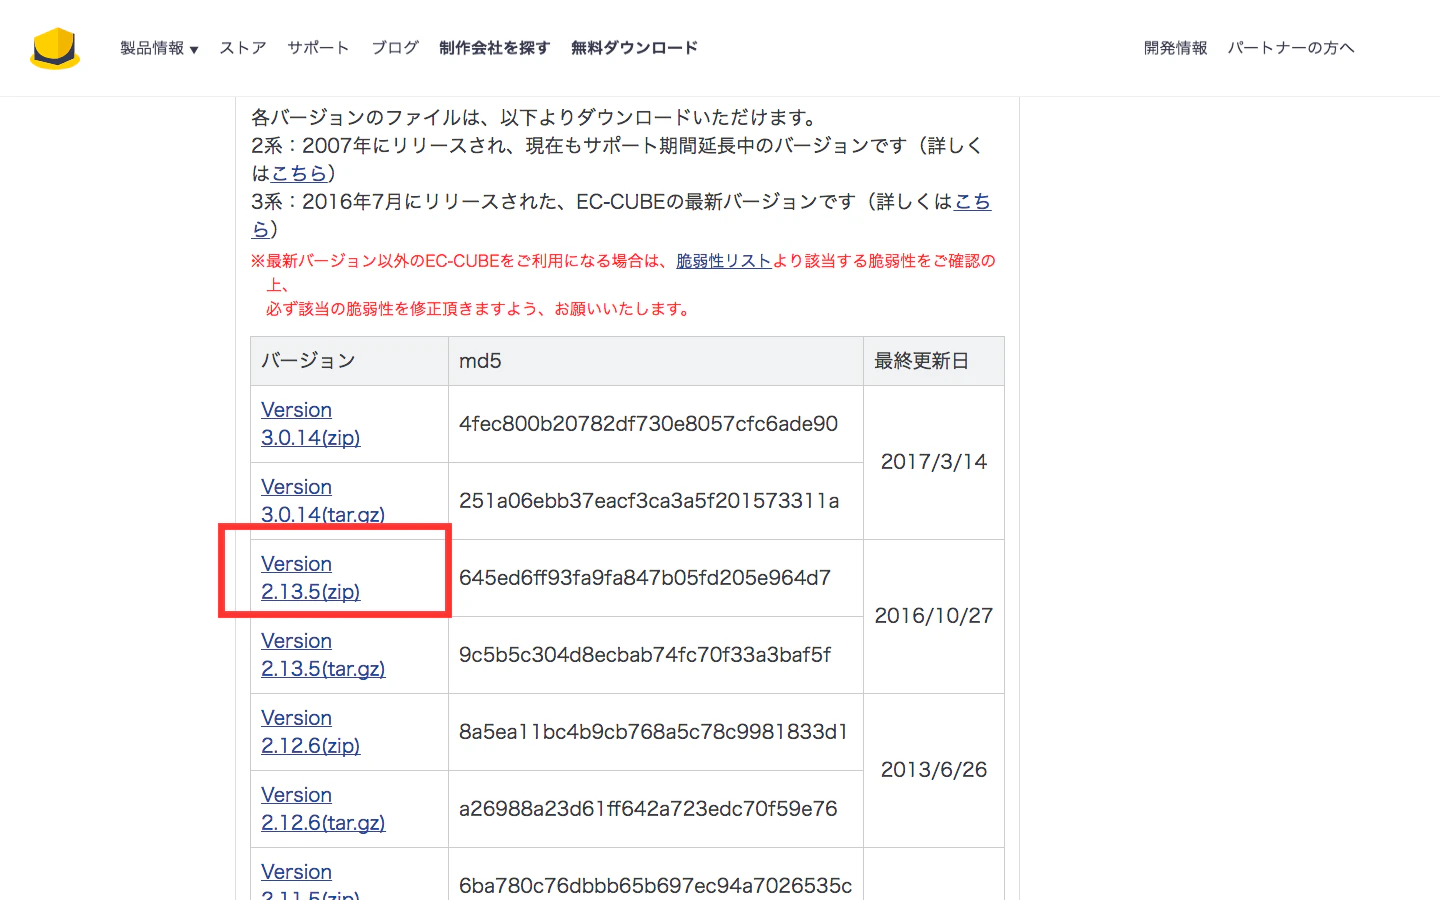
Task: Select md5 hash 645ed6ff93fa9fa847b05fd205e964d7
Action: (x=645, y=578)
